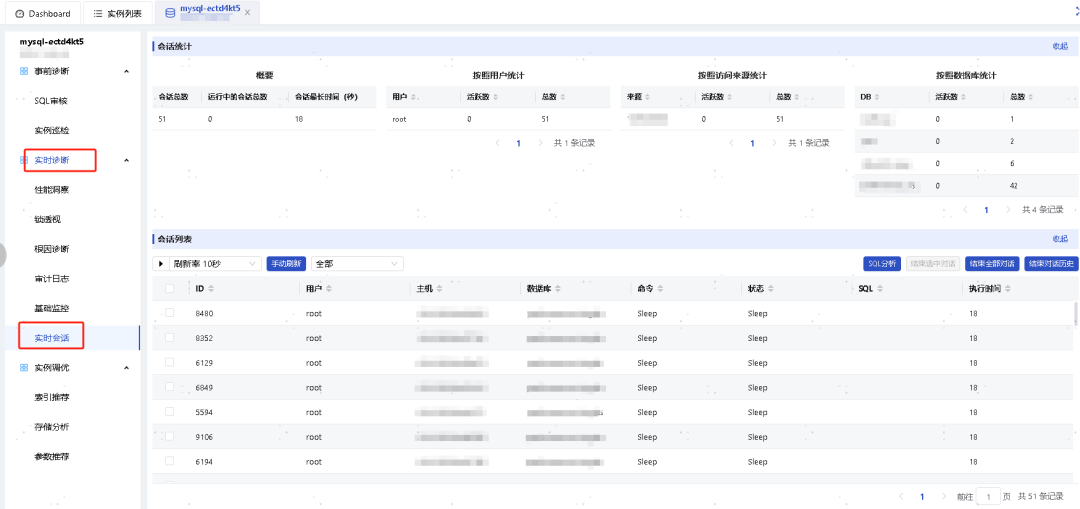Open 基础监控 in the sidebar
Screen dimensions: 1080x509
pos(51,309)
